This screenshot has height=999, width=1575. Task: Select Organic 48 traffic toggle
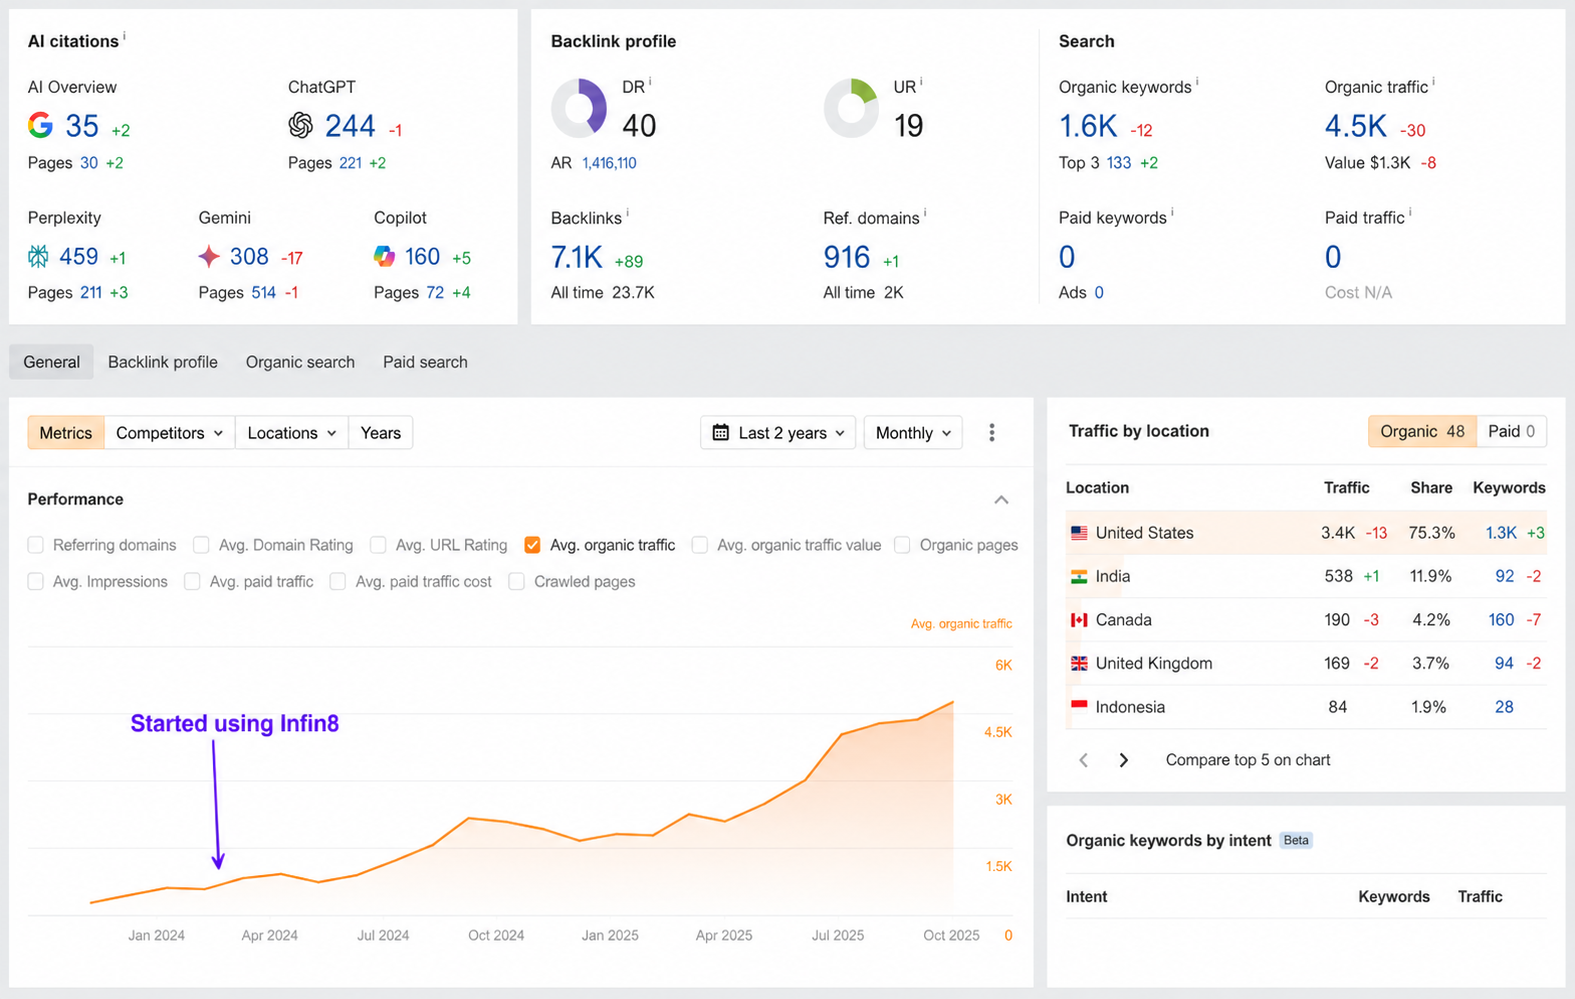coord(1422,431)
